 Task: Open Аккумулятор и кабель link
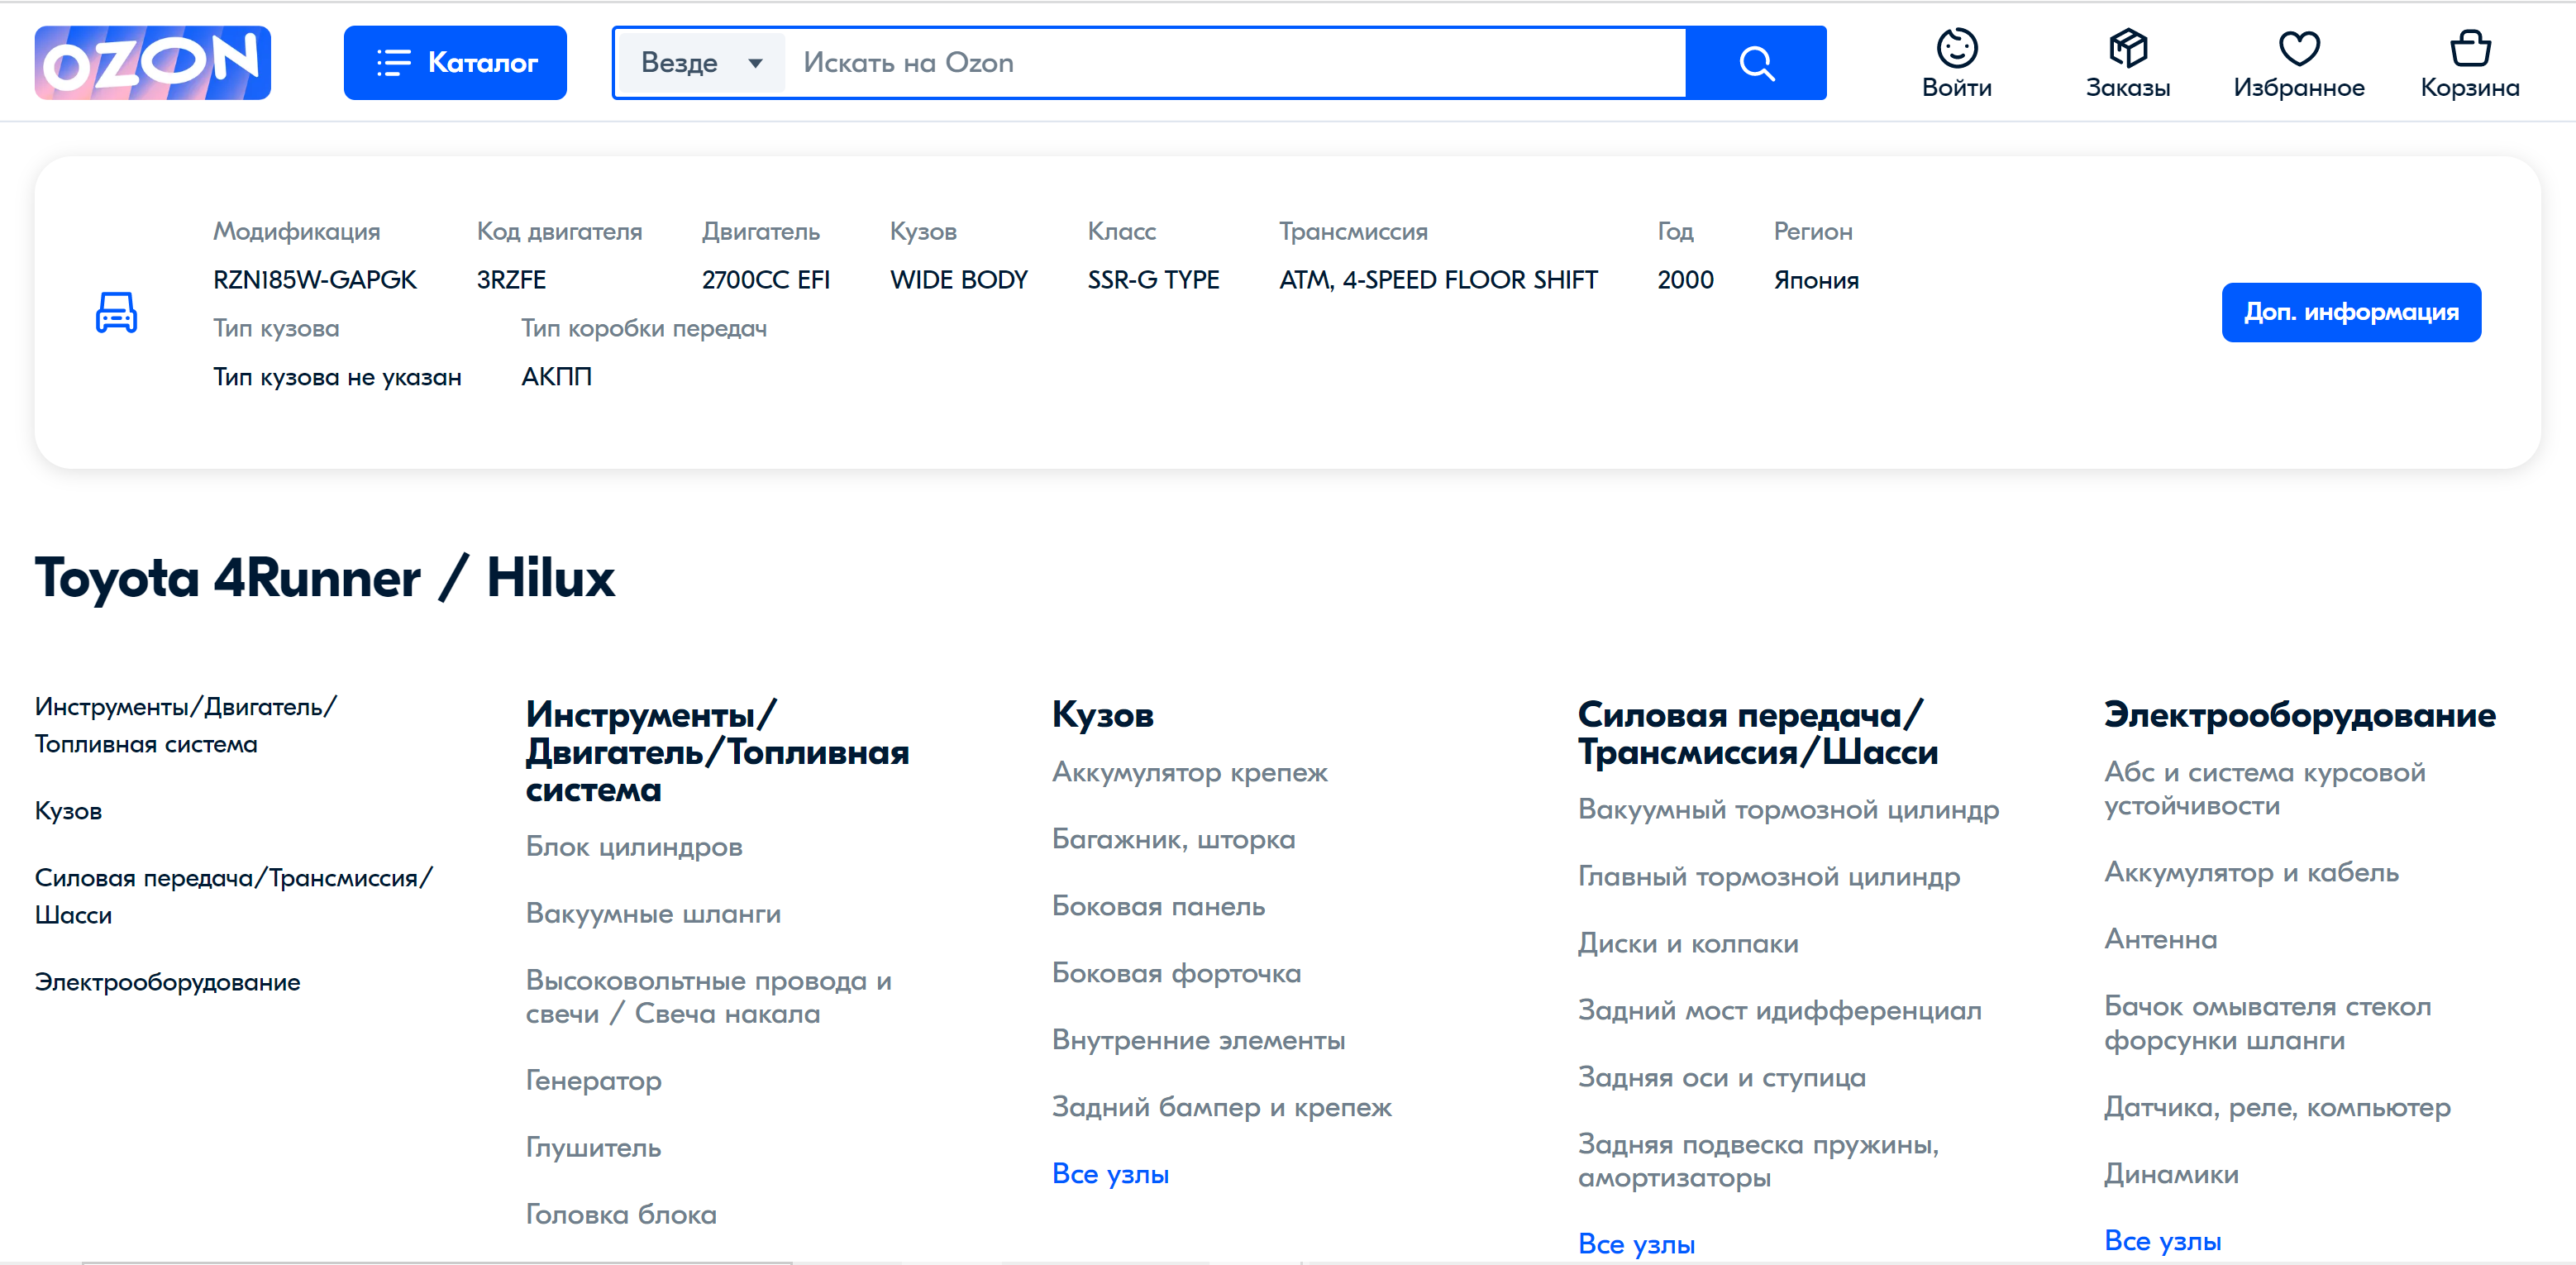click(2251, 873)
